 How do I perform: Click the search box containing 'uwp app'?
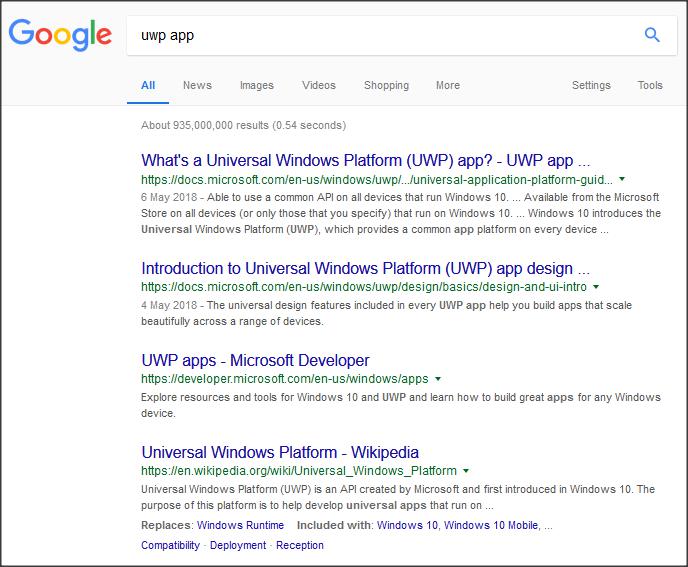pos(401,36)
